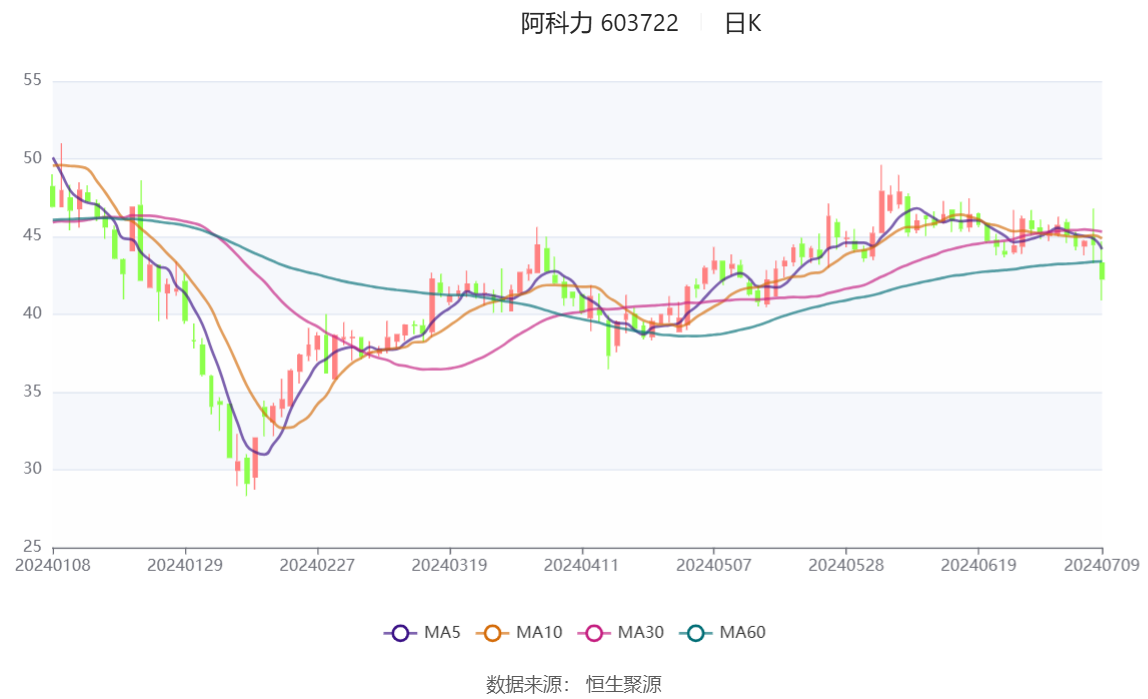Select the 20240411 x-axis date label
This screenshot has width=1148, height=699.
(x=581, y=566)
